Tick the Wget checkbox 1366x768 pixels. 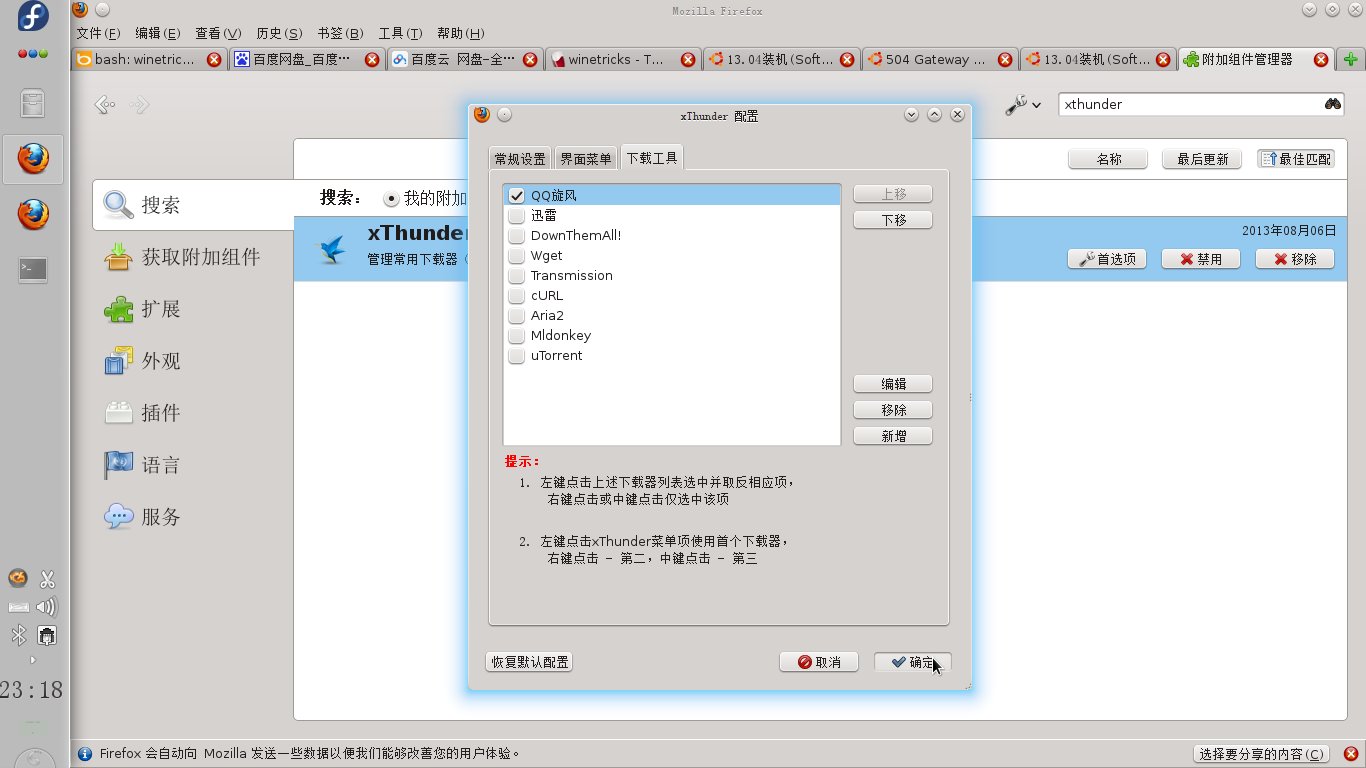click(517, 256)
